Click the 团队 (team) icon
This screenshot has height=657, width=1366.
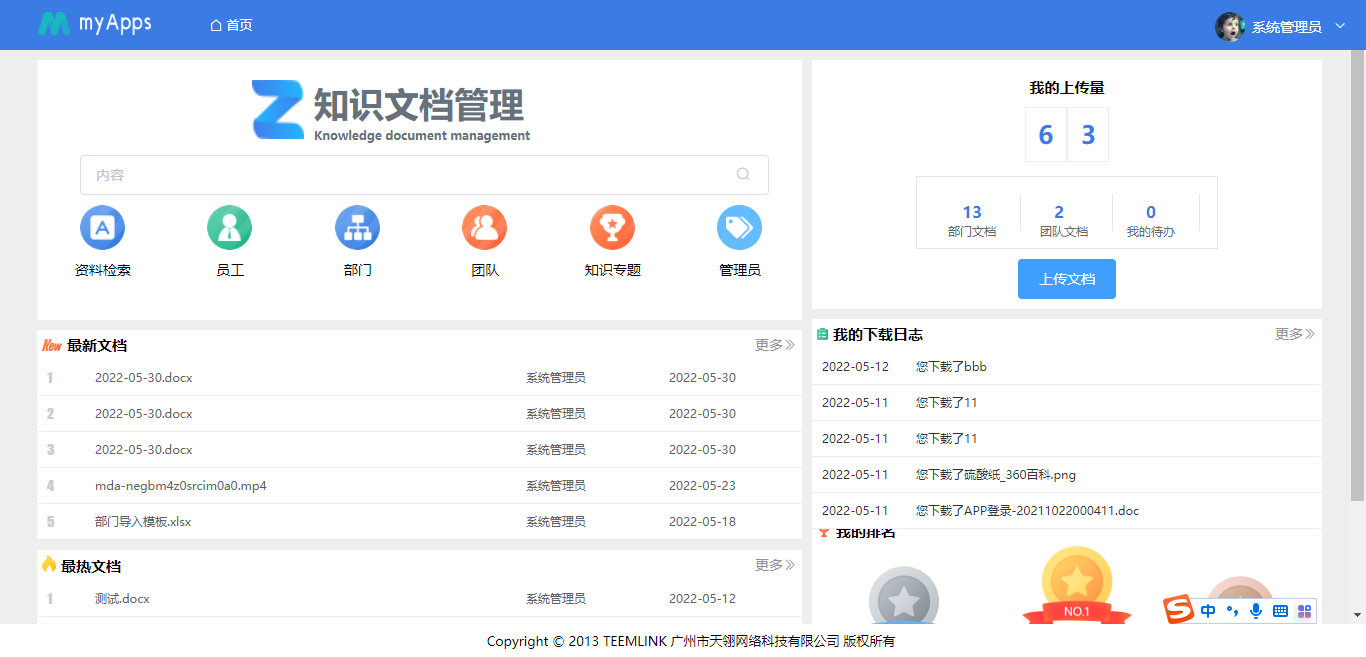[x=484, y=227]
